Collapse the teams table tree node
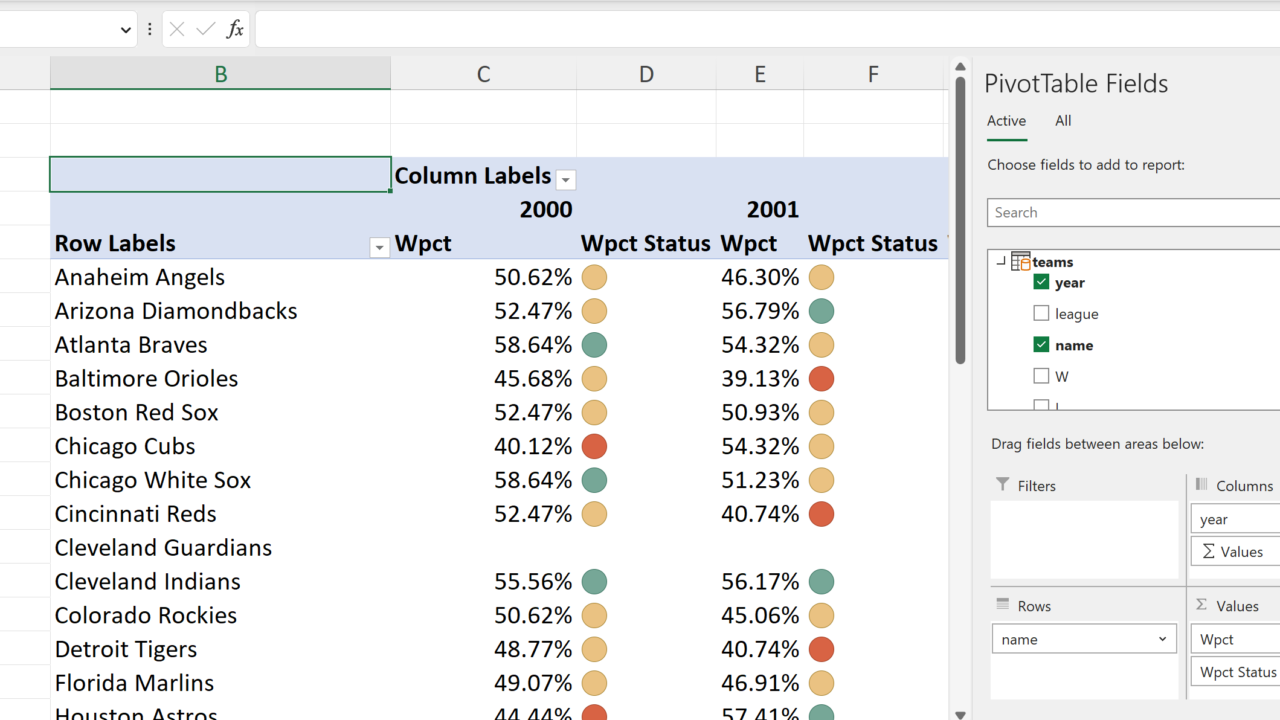 pos(1000,261)
